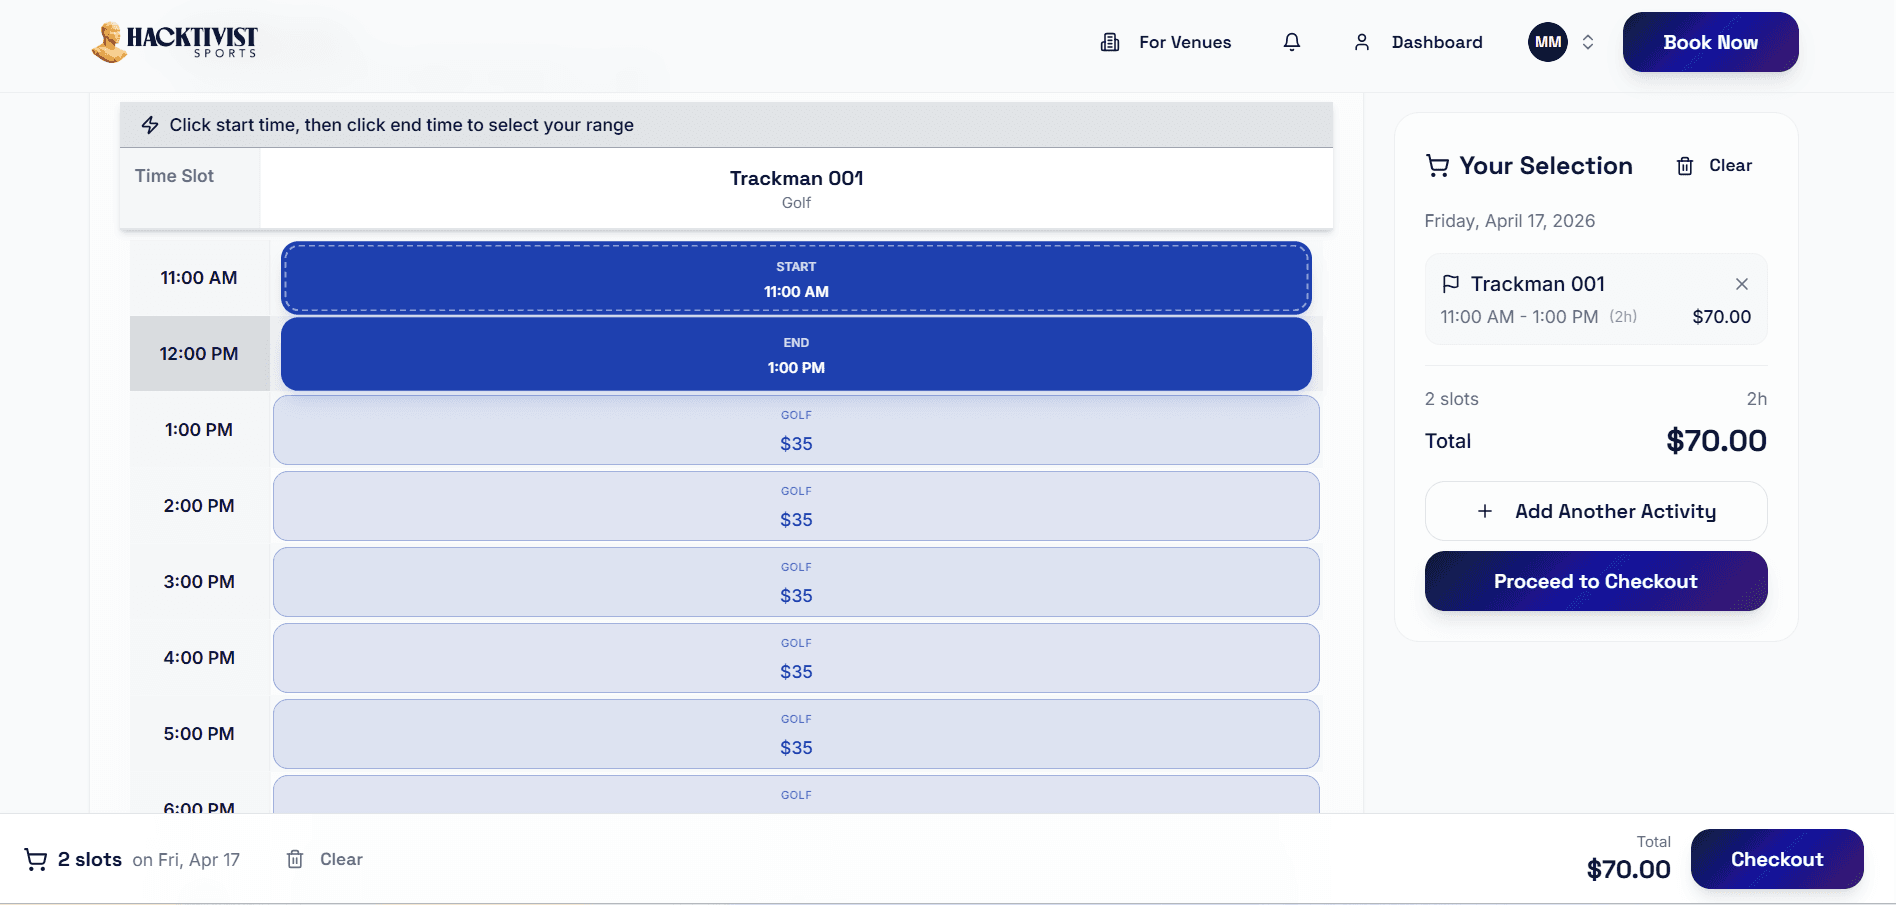Click the Friday, April 17, 2026 date text

pyautogui.click(x=1510, y=221)
